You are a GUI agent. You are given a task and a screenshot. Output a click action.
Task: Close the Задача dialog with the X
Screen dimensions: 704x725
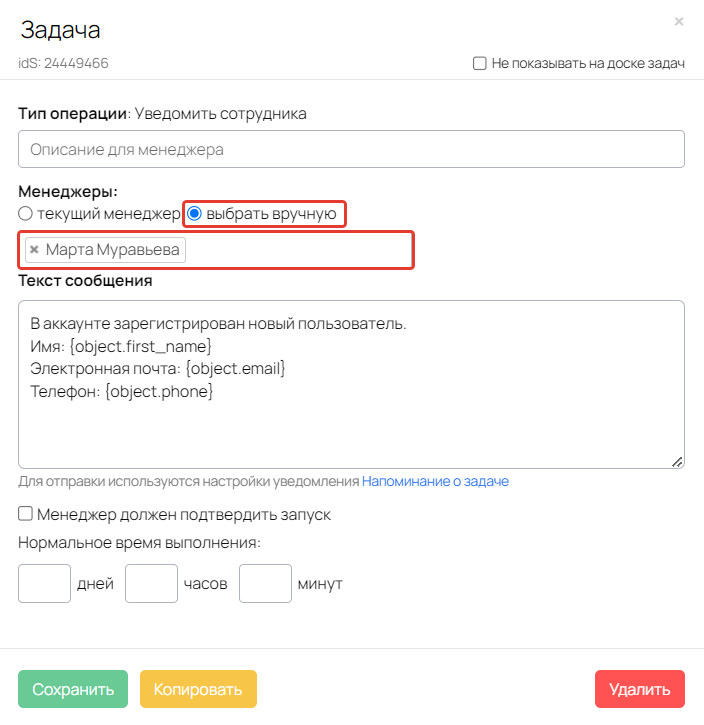[679, 21]
